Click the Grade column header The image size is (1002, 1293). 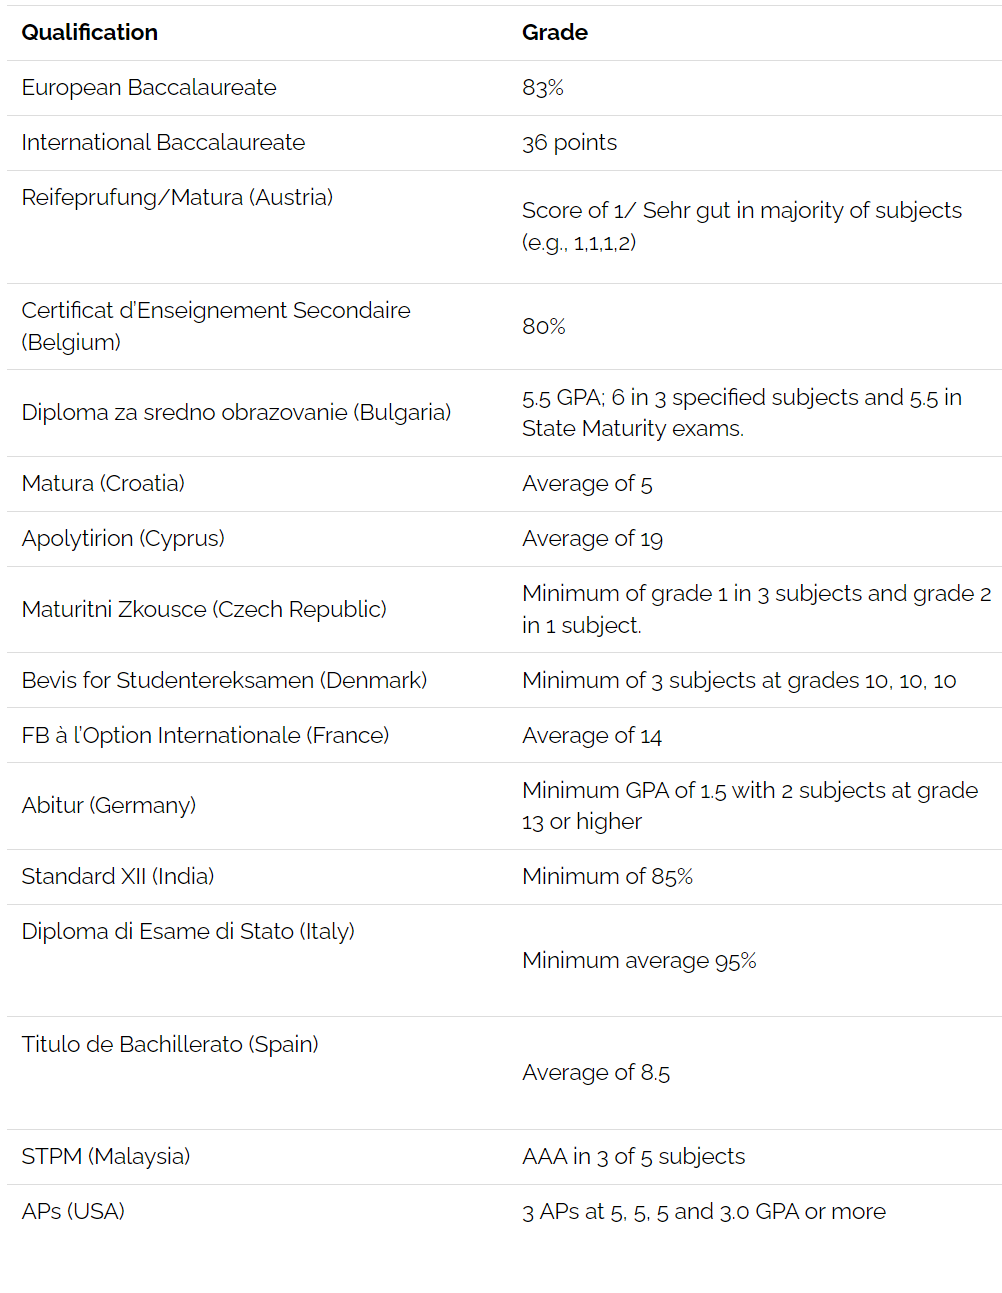tap(555, 33)
